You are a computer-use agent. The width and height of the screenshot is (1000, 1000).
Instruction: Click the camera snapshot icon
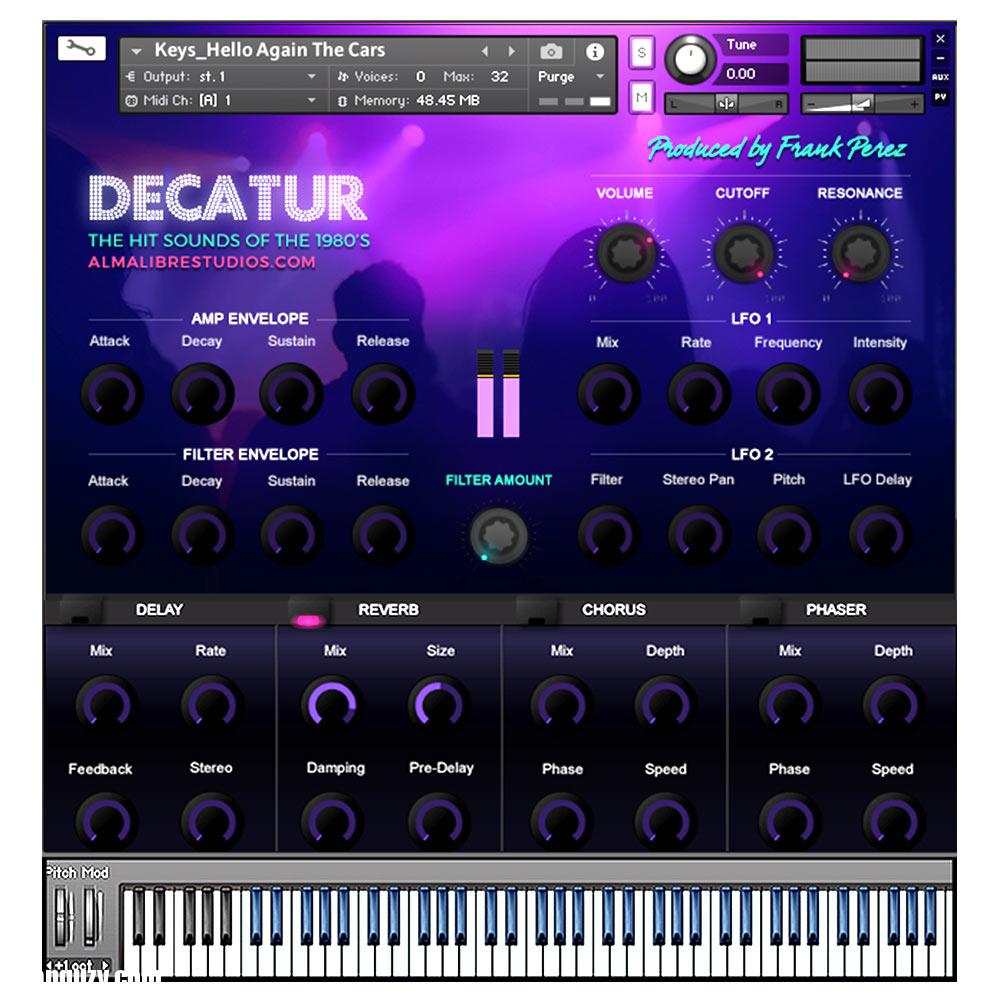click(x=551, y=52)
